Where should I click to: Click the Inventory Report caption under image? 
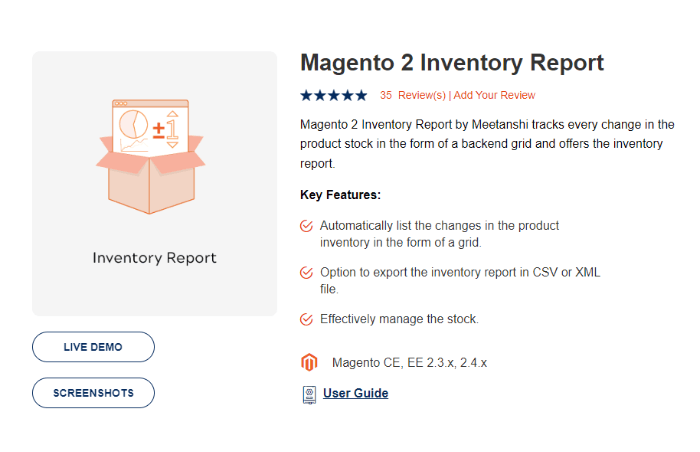[x=154, y=258]
